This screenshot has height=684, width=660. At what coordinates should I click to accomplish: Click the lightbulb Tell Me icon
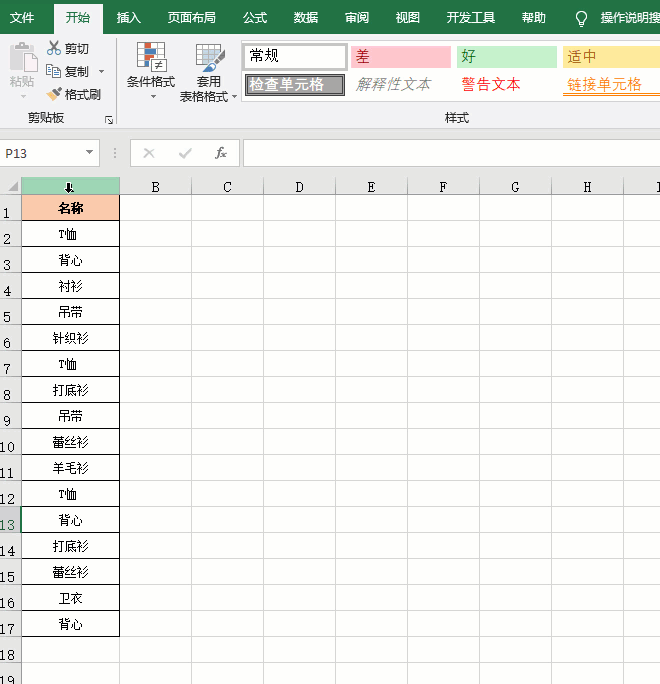click(x=581, y=18)
